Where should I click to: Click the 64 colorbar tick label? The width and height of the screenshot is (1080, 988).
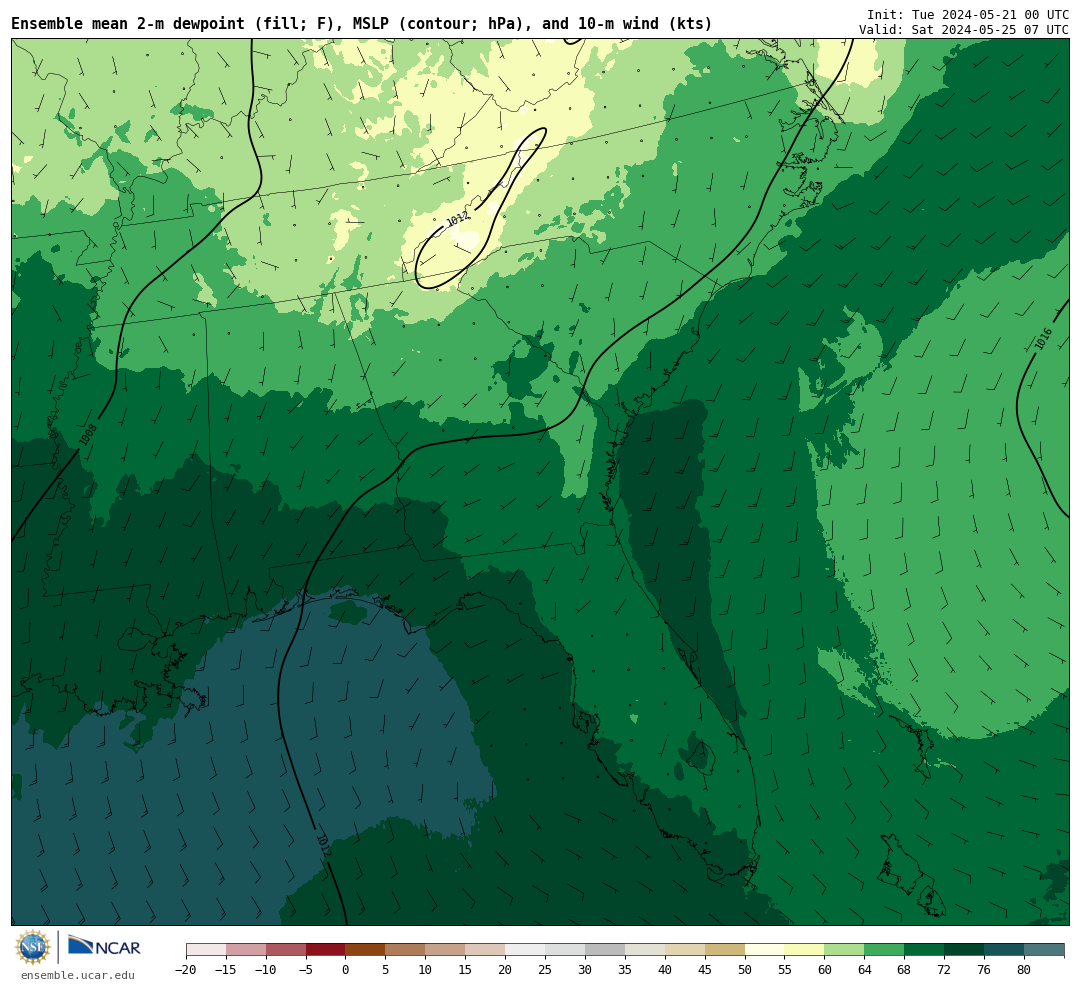pos(865,970)
